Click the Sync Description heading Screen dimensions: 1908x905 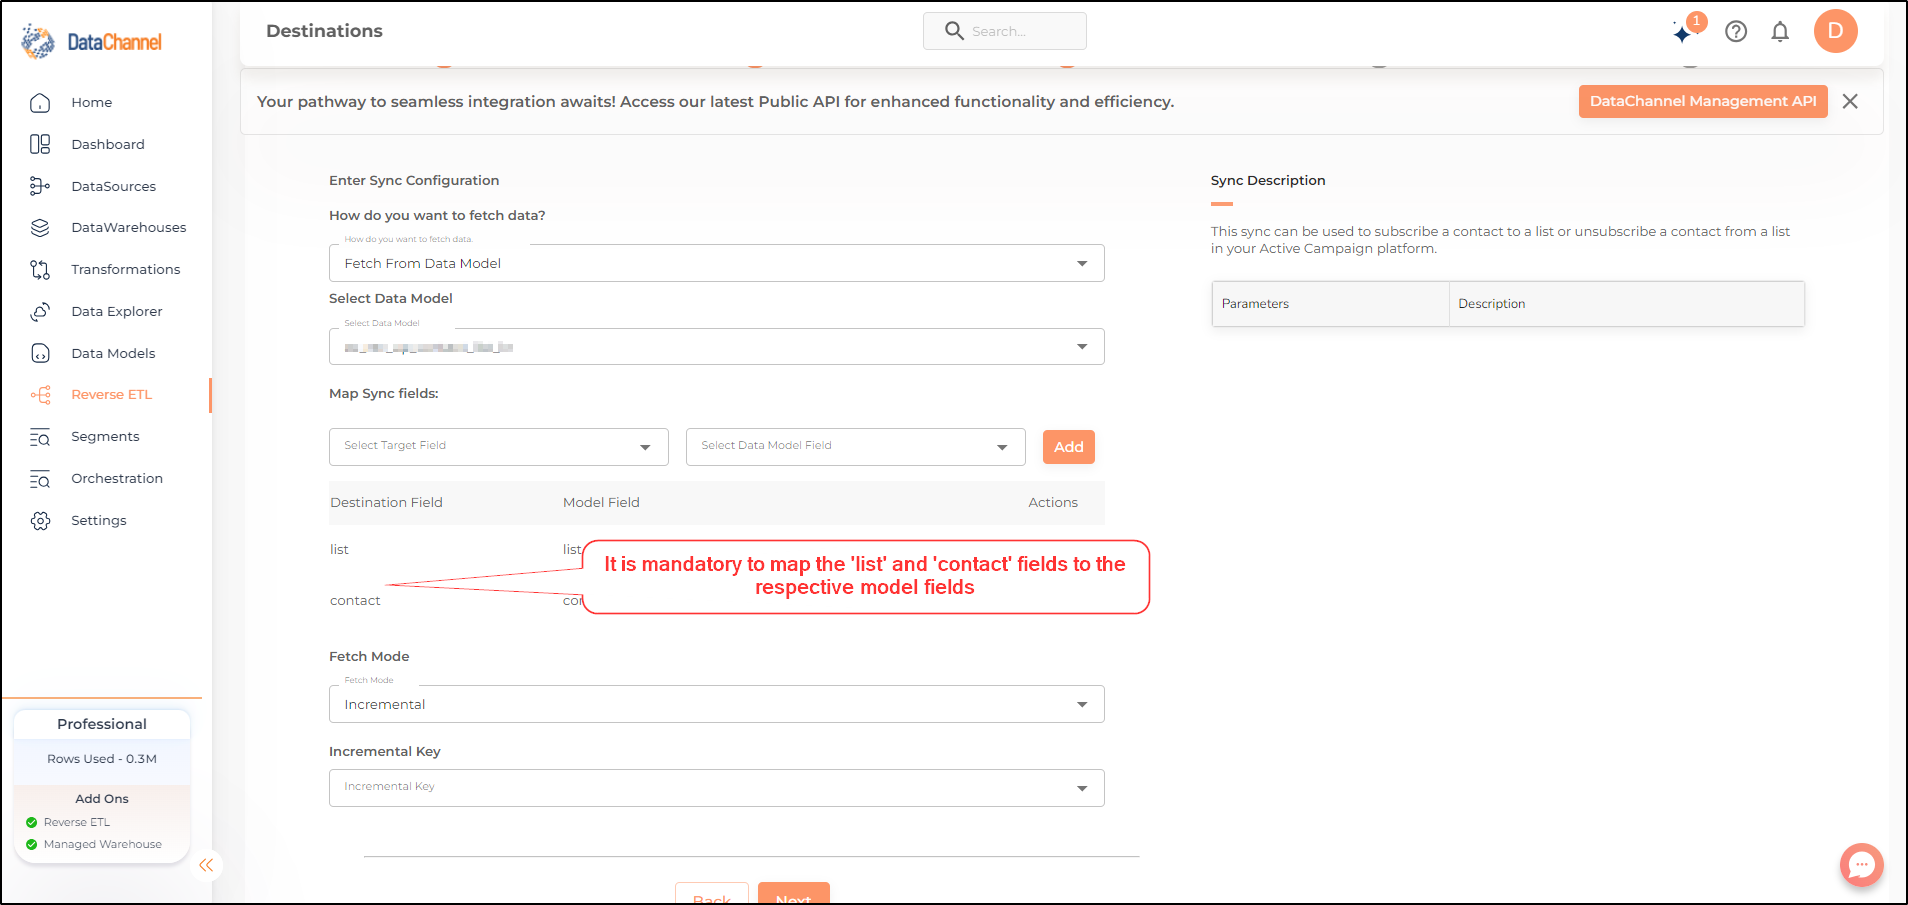pos(1268,180)
